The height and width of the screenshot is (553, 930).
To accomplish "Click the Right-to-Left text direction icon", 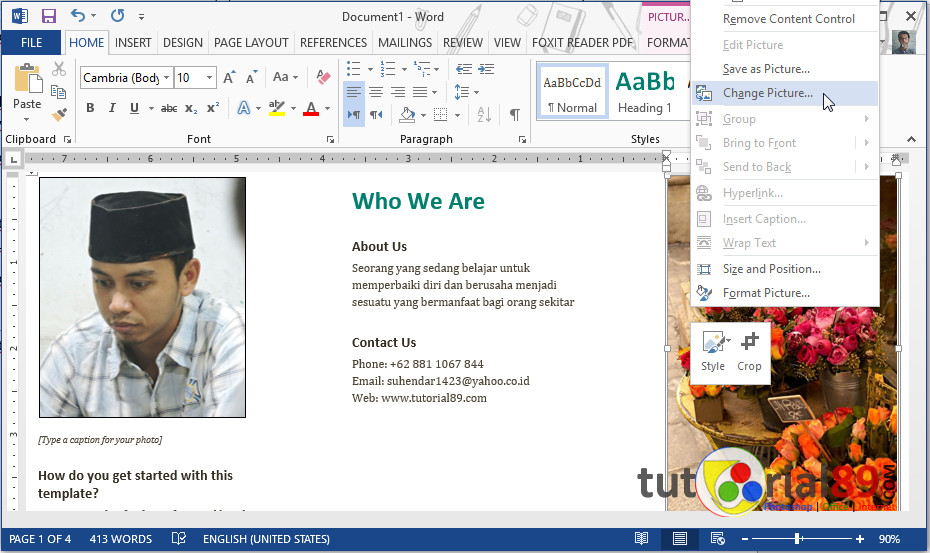I will 376,115.
